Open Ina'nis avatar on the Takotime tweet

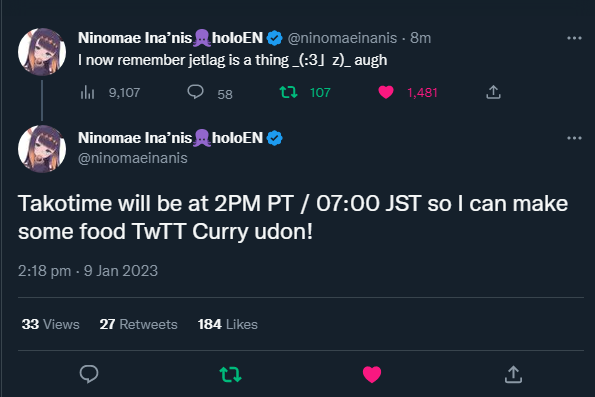(x=42, y=149)
